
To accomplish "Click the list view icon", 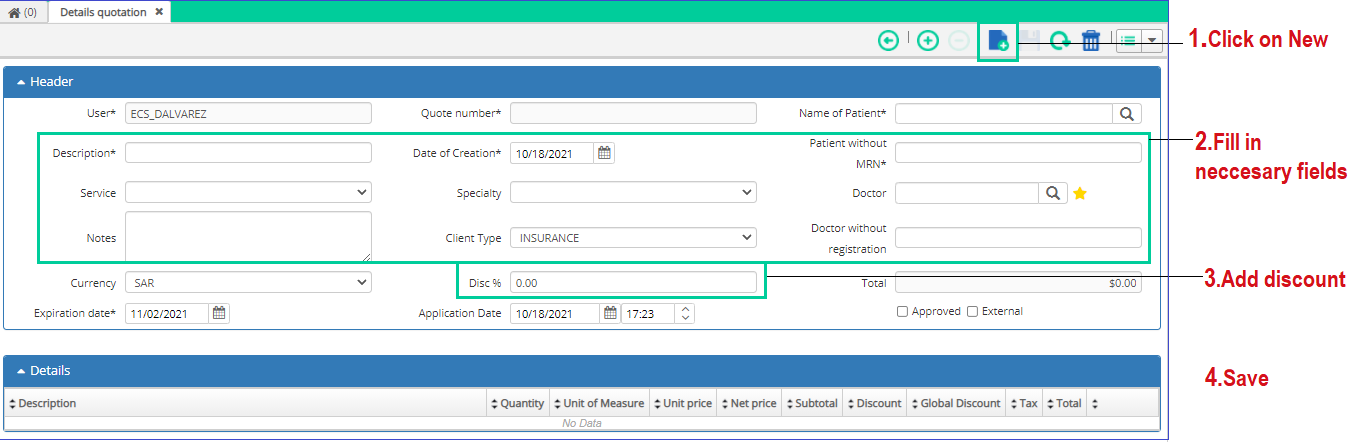I will coord(1128,41).
